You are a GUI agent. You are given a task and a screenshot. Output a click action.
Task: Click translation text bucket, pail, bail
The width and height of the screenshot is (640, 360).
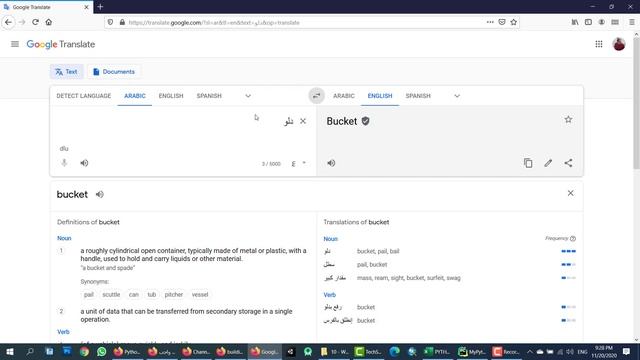(x=378, y=251)
